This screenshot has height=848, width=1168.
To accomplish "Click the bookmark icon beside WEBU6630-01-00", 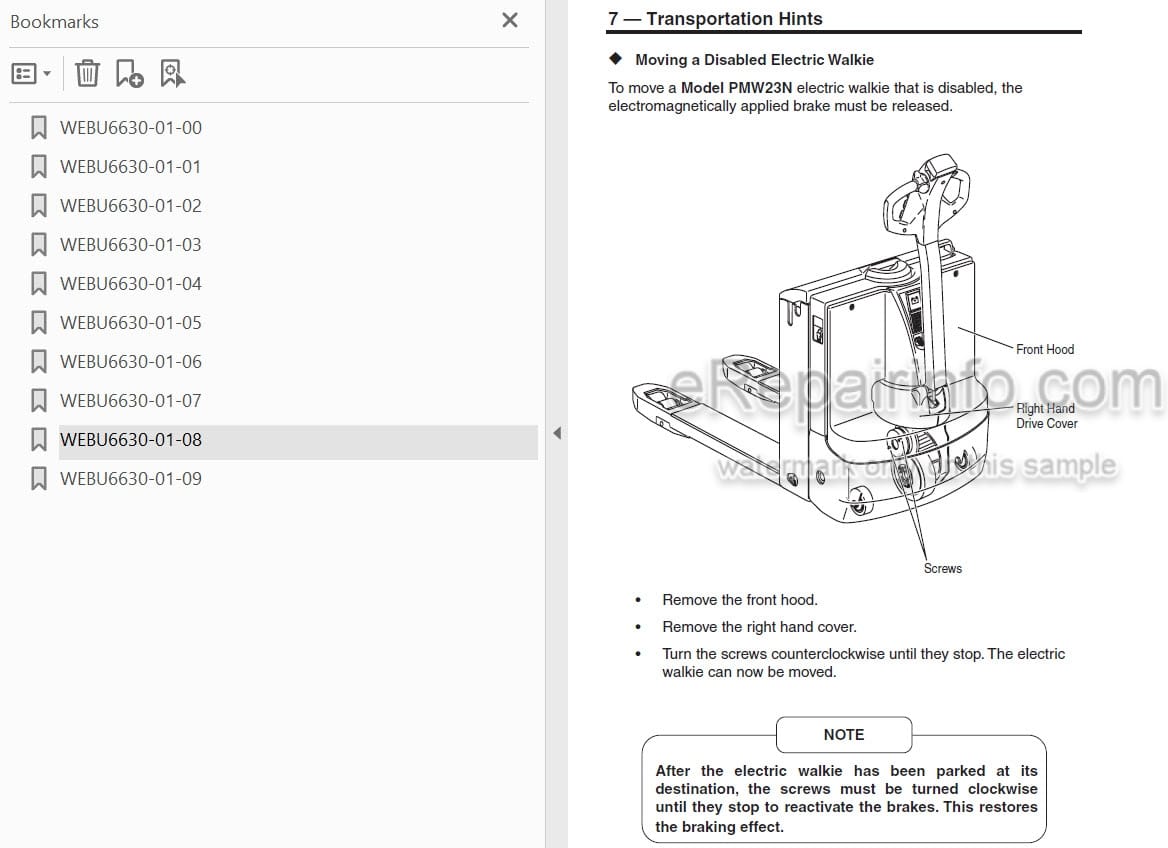I will tap(39, 127).
